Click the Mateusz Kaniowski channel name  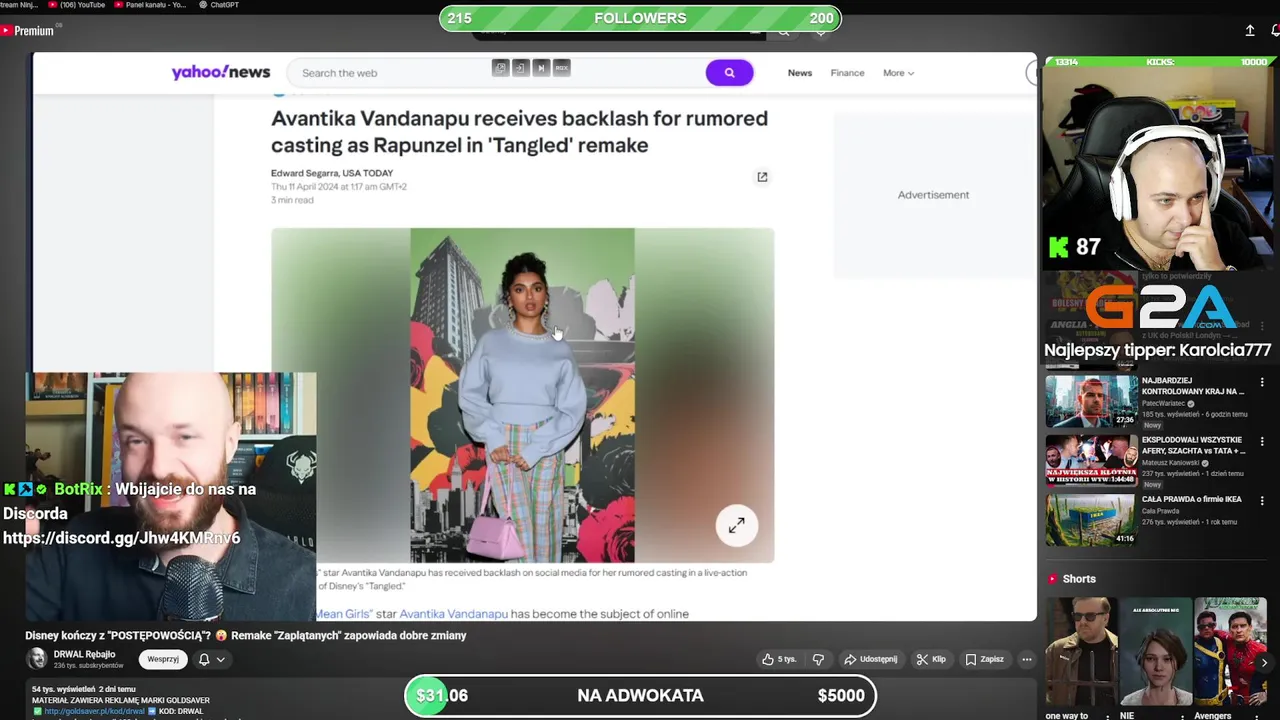coord(1172,463)
